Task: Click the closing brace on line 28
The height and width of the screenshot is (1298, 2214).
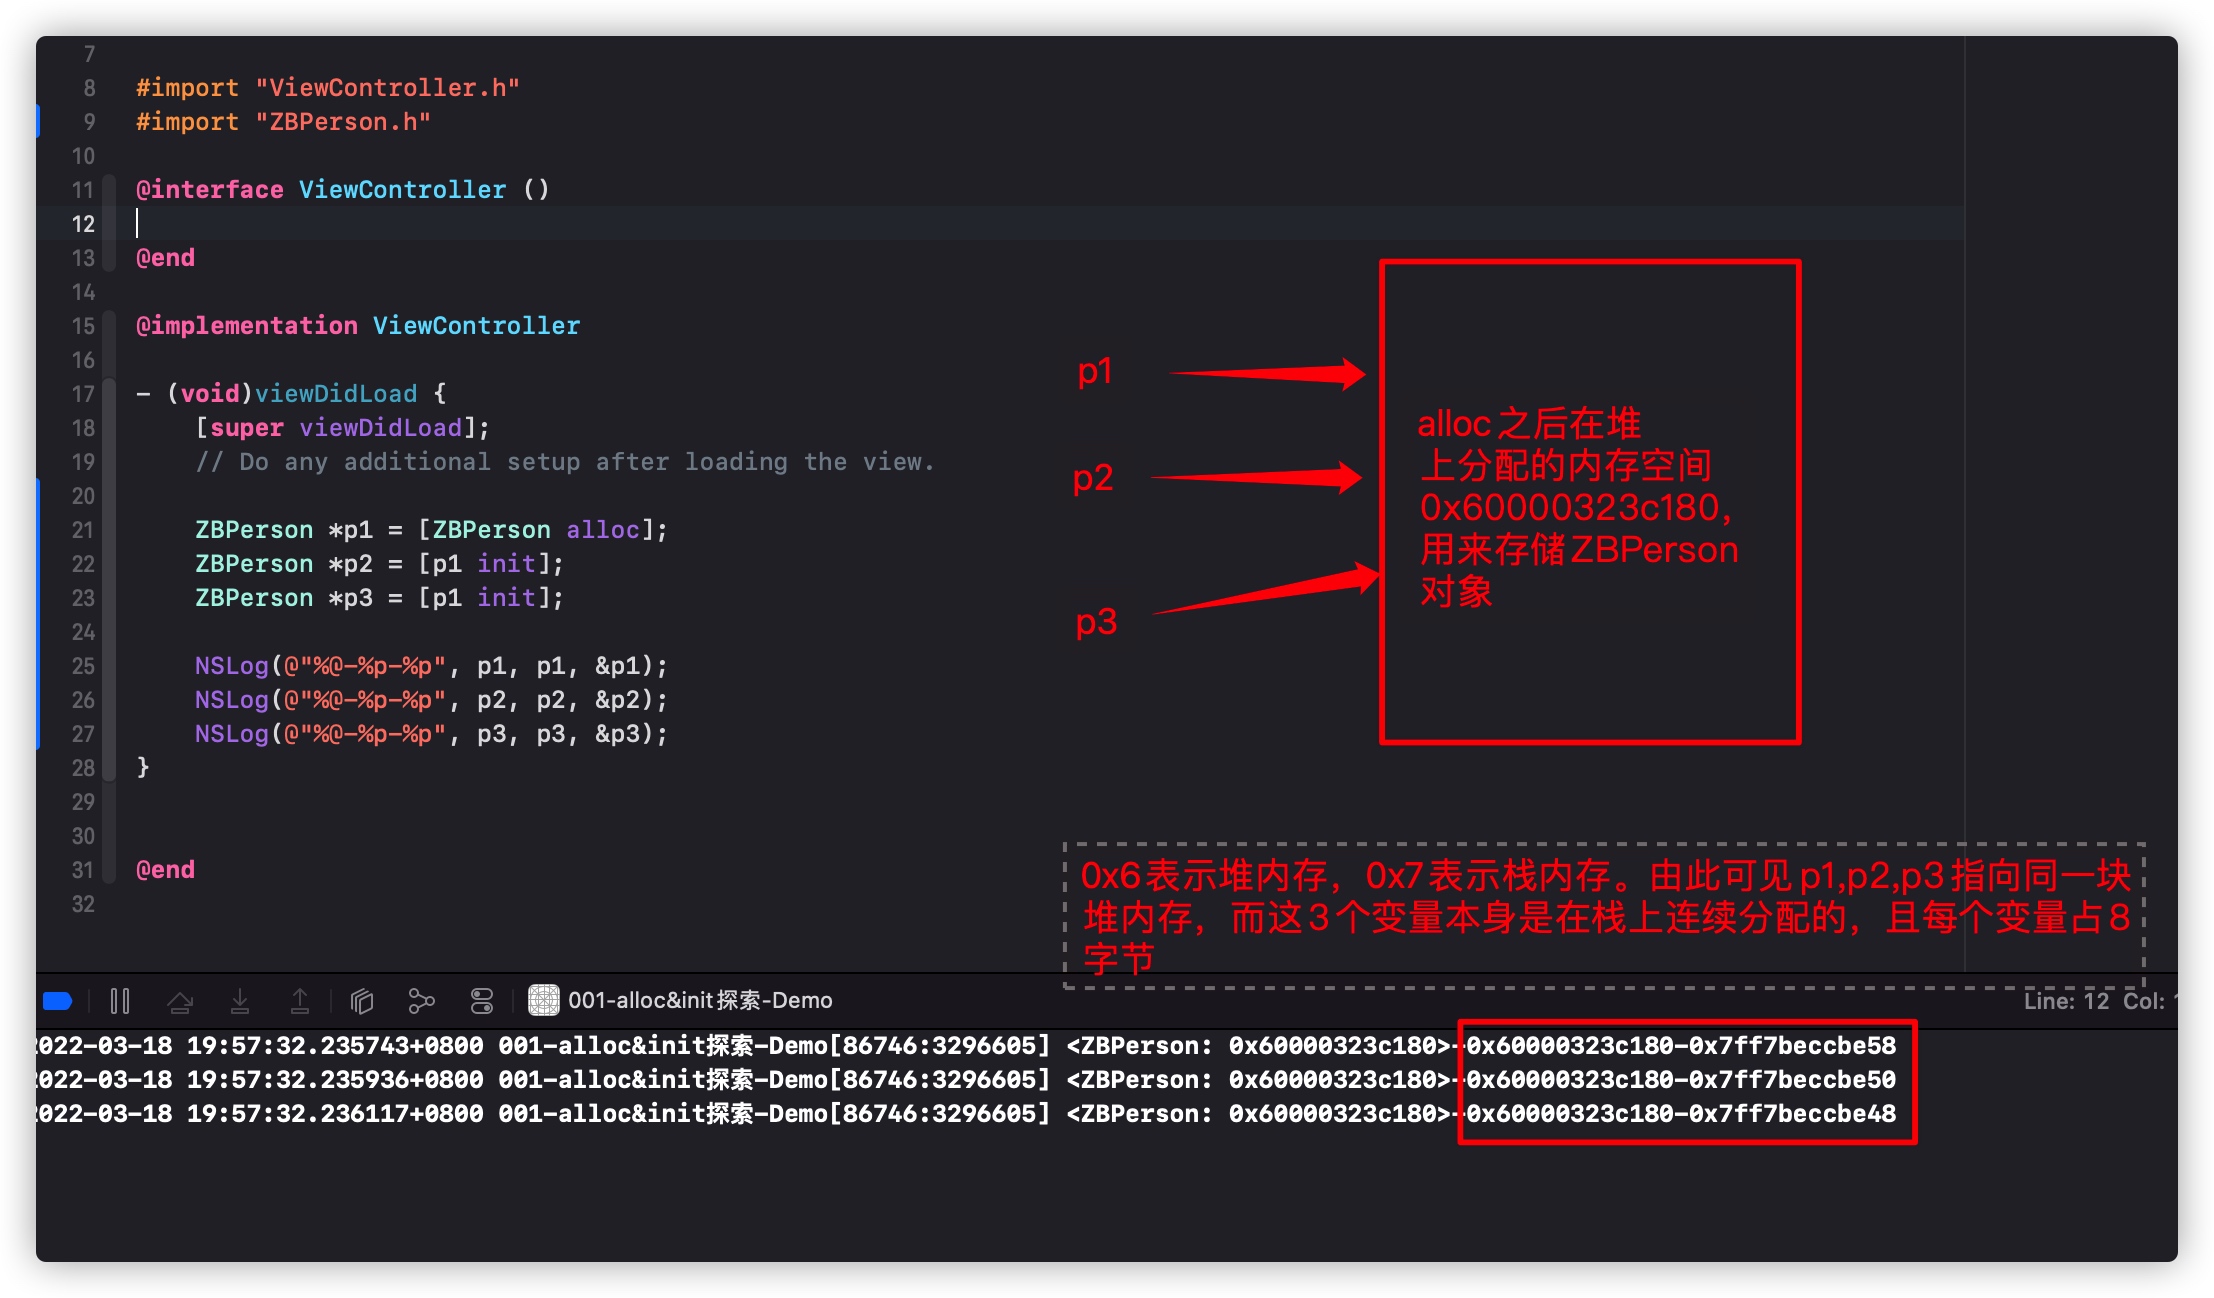Action: click(143, 767)
